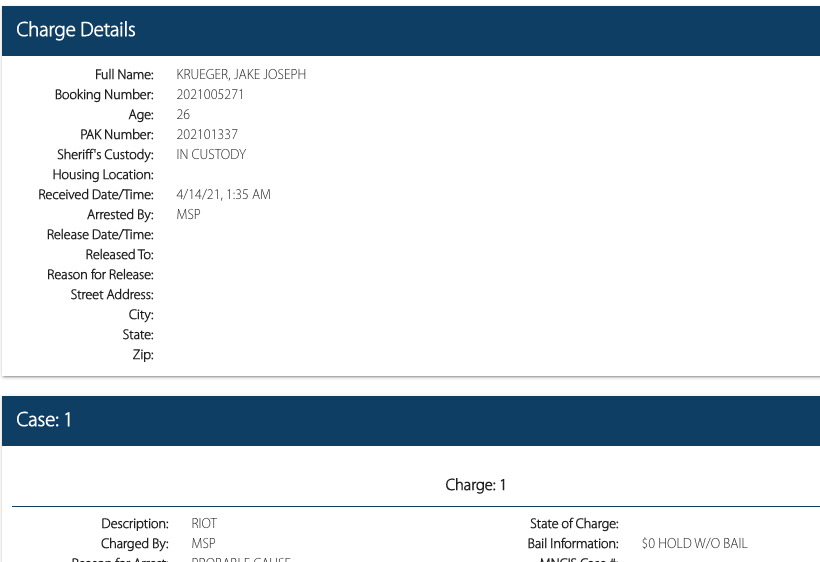Click the State of Charge label
Screen dimensions: 820x562
(574, 524)
